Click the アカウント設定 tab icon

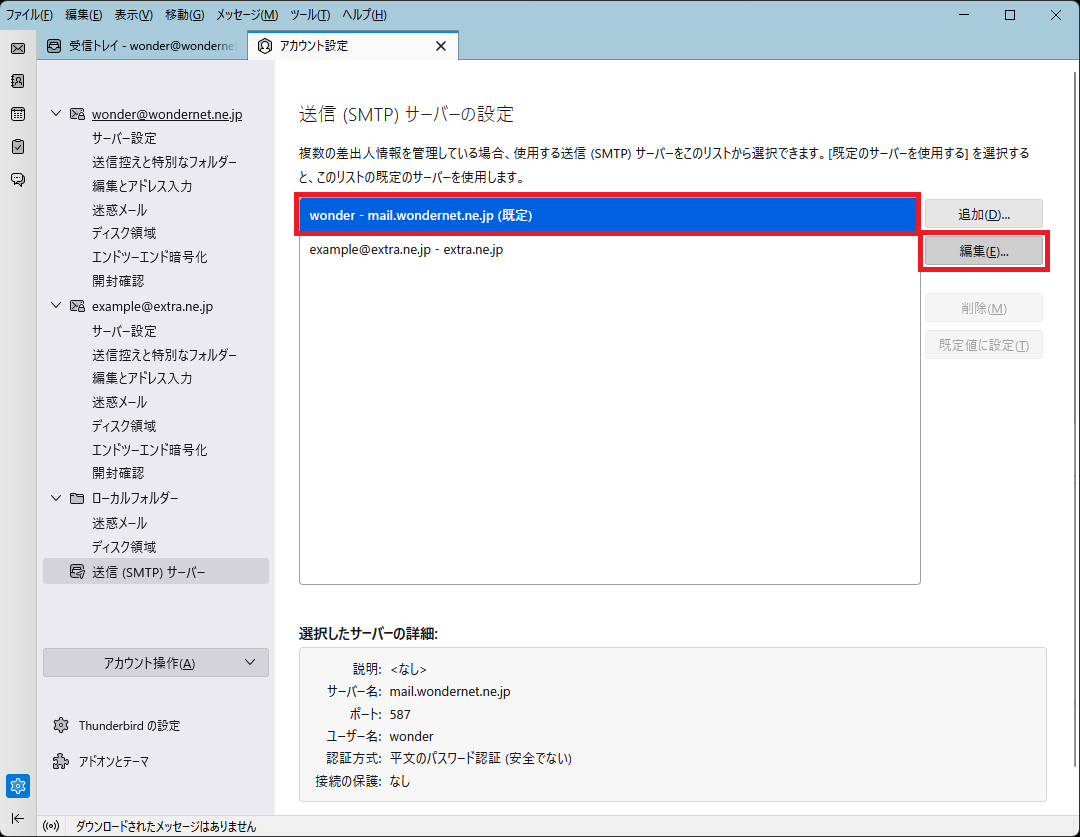(264, 46)
